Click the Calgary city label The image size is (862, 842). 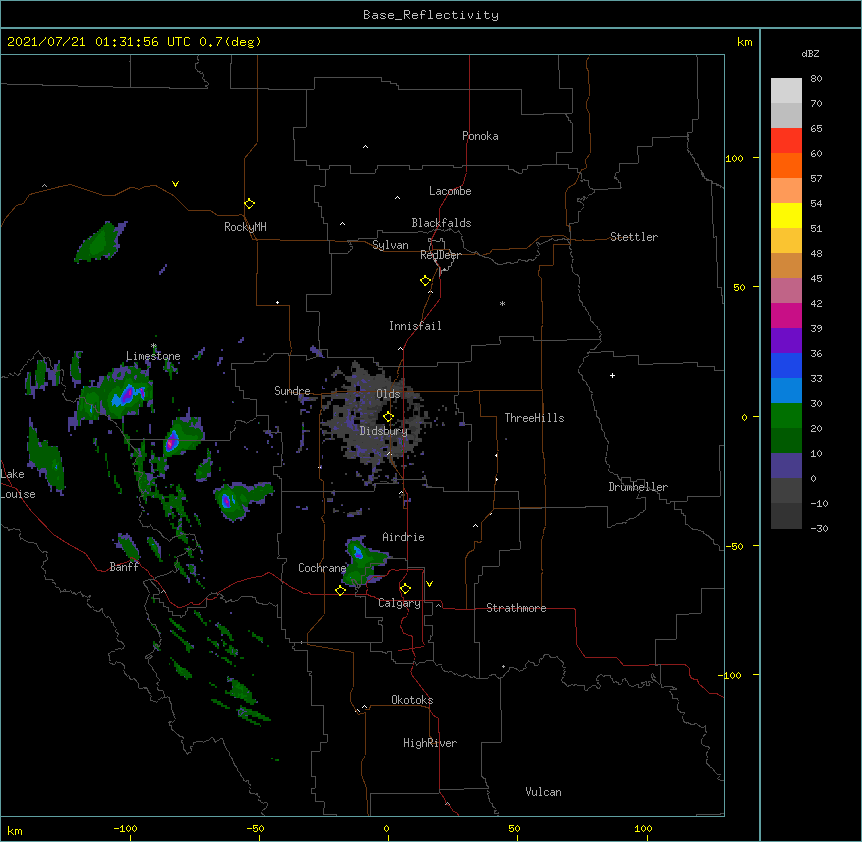399,603
